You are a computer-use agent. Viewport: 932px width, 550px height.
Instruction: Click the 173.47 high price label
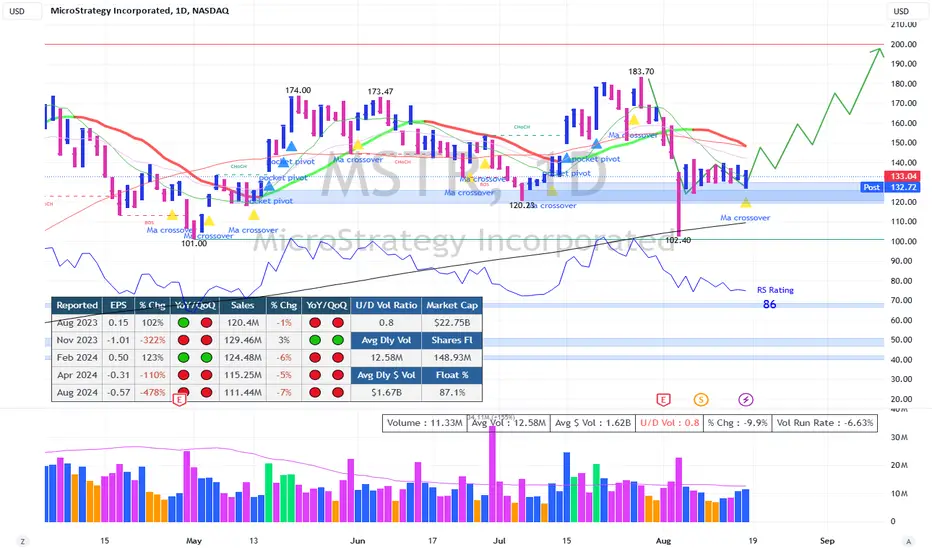380,92
